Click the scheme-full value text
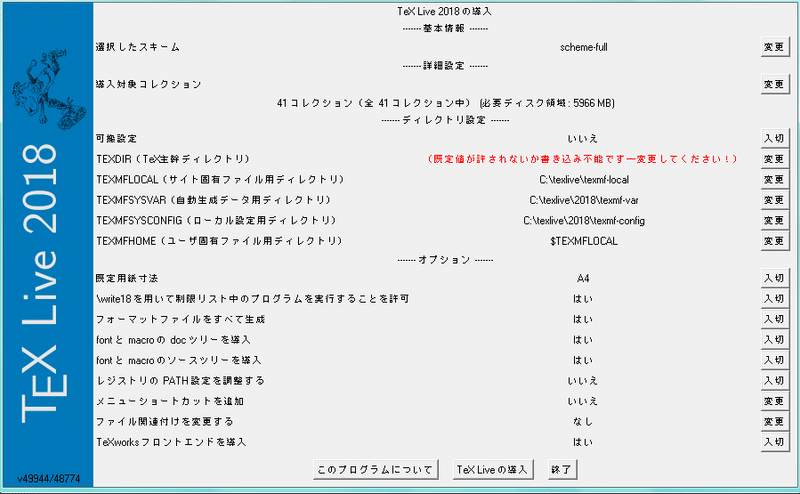 tap(584, 47)
